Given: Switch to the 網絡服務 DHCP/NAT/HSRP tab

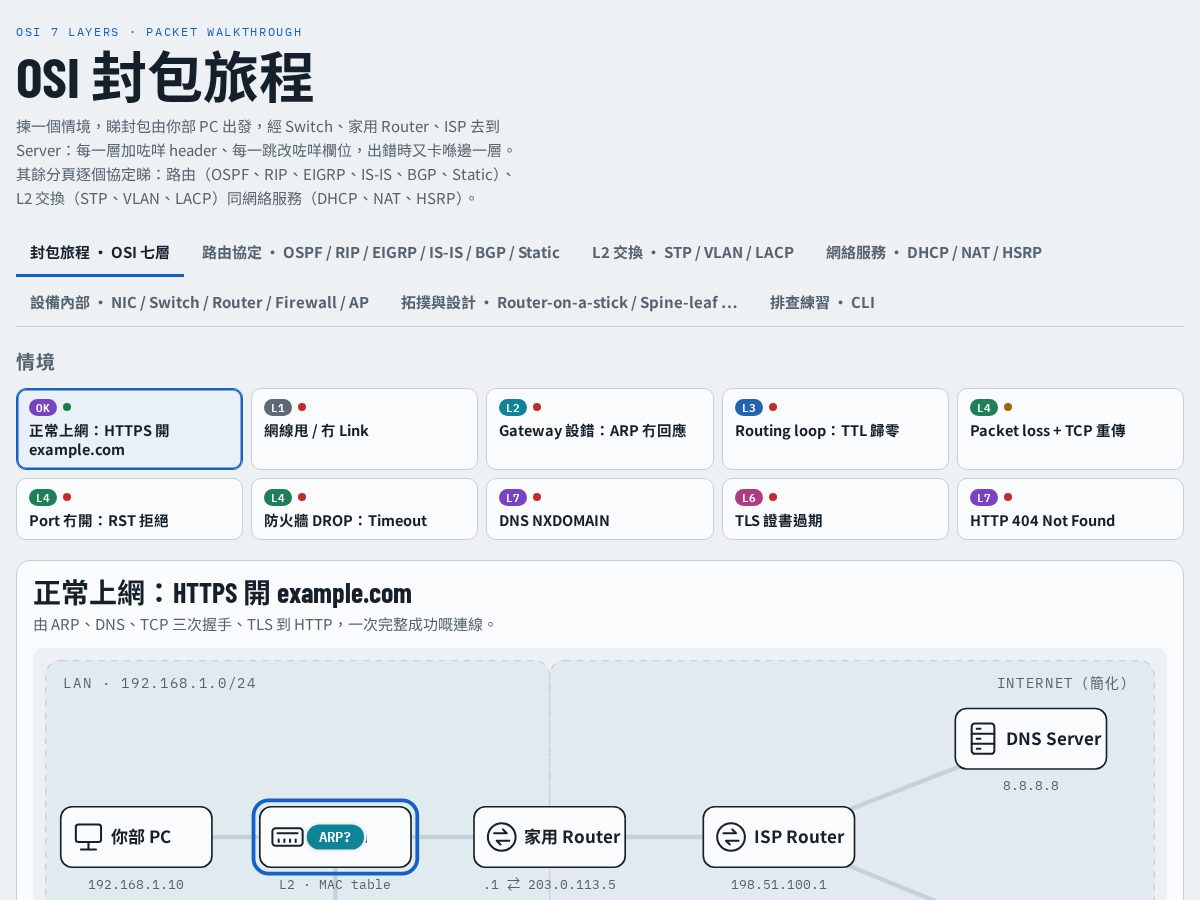Looking at the screenshot, I should point(934,252).
